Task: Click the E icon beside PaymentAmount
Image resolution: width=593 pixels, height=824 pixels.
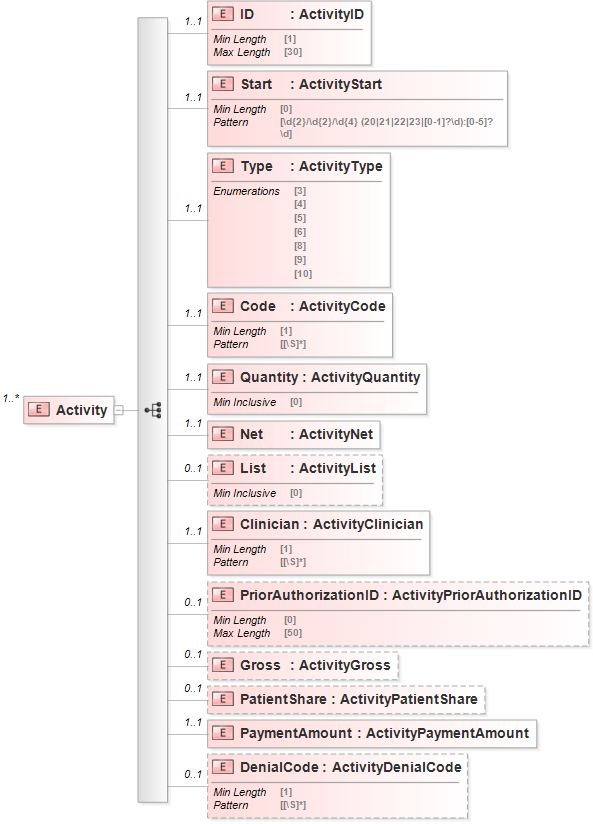Action: pos(223,733)
